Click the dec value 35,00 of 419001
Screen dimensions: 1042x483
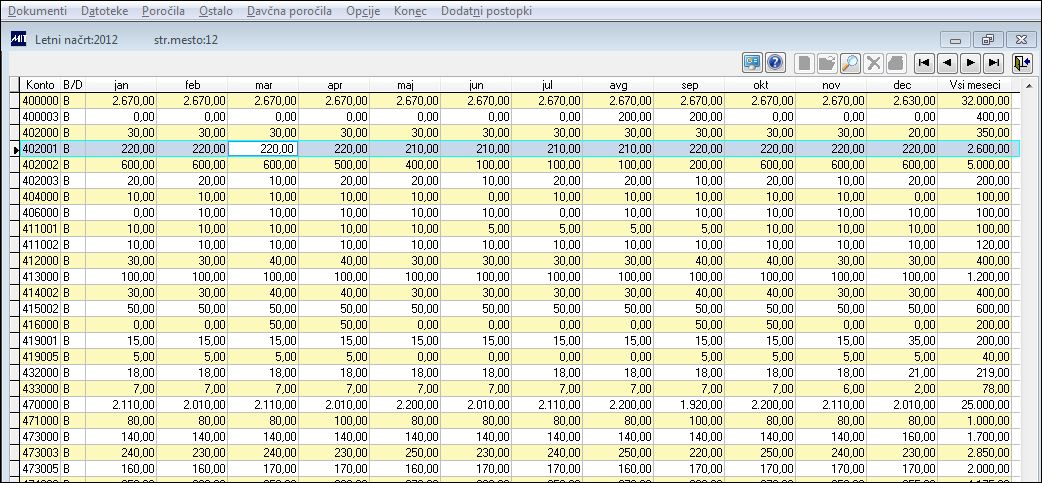(902, 340)
